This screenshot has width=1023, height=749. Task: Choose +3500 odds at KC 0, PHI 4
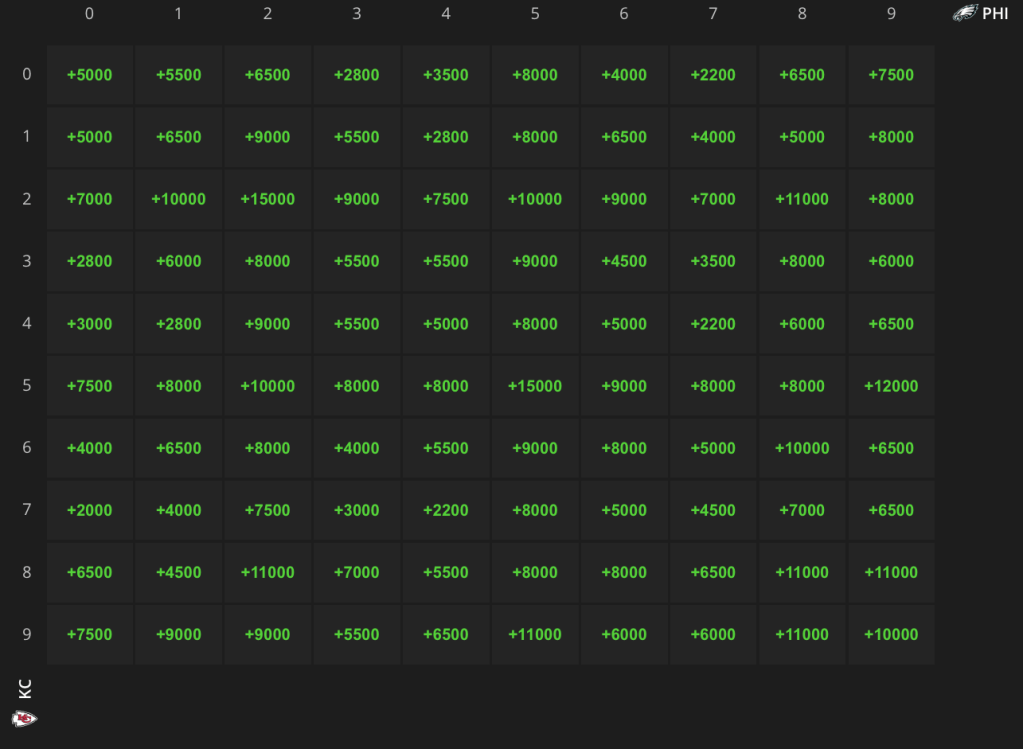click(446, 74)
